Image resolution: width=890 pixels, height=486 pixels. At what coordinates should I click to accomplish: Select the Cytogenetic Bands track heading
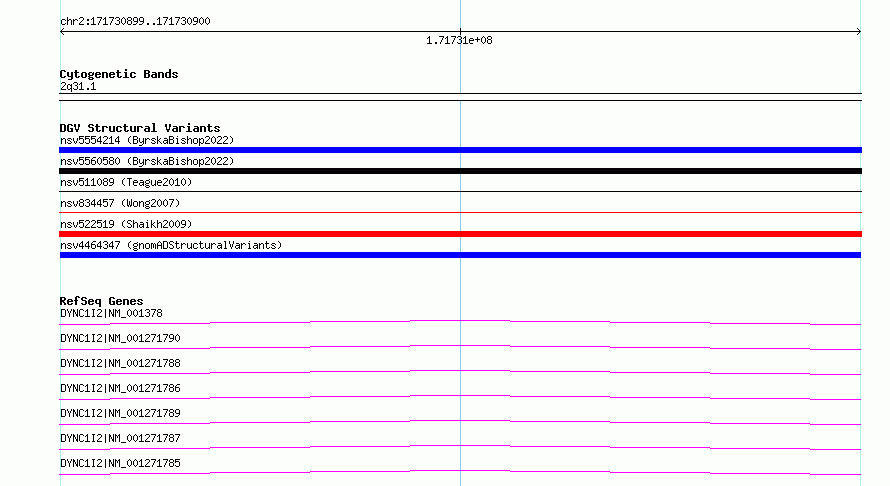(x=119, y=74)
